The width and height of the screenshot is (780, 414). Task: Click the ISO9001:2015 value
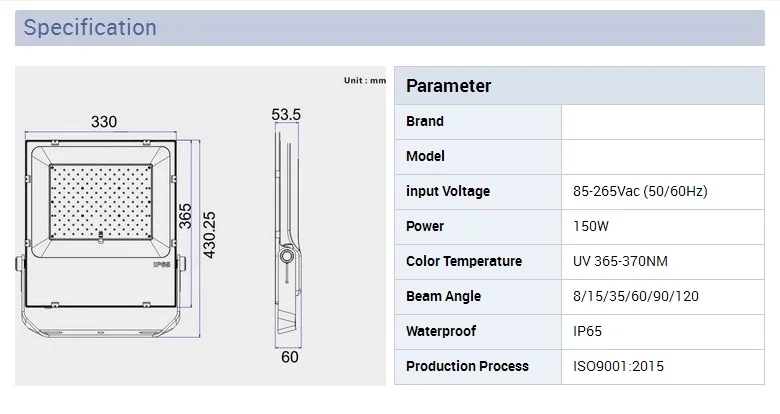coord(618,366)
